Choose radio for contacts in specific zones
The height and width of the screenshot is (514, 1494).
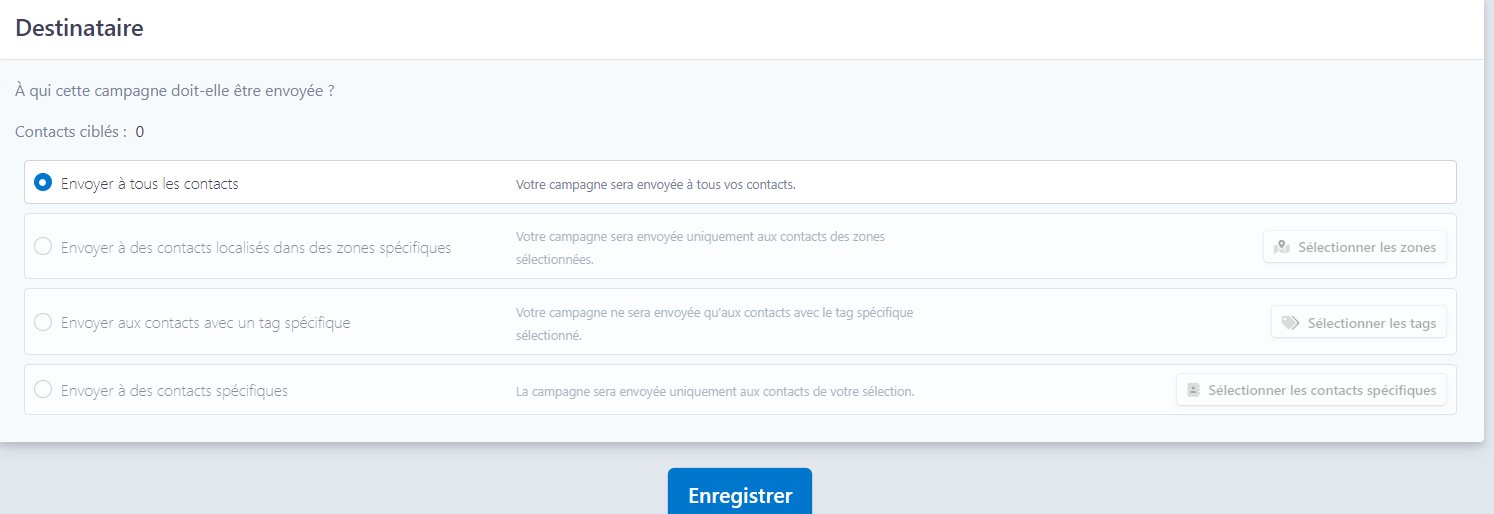click(x=43, y=246)
